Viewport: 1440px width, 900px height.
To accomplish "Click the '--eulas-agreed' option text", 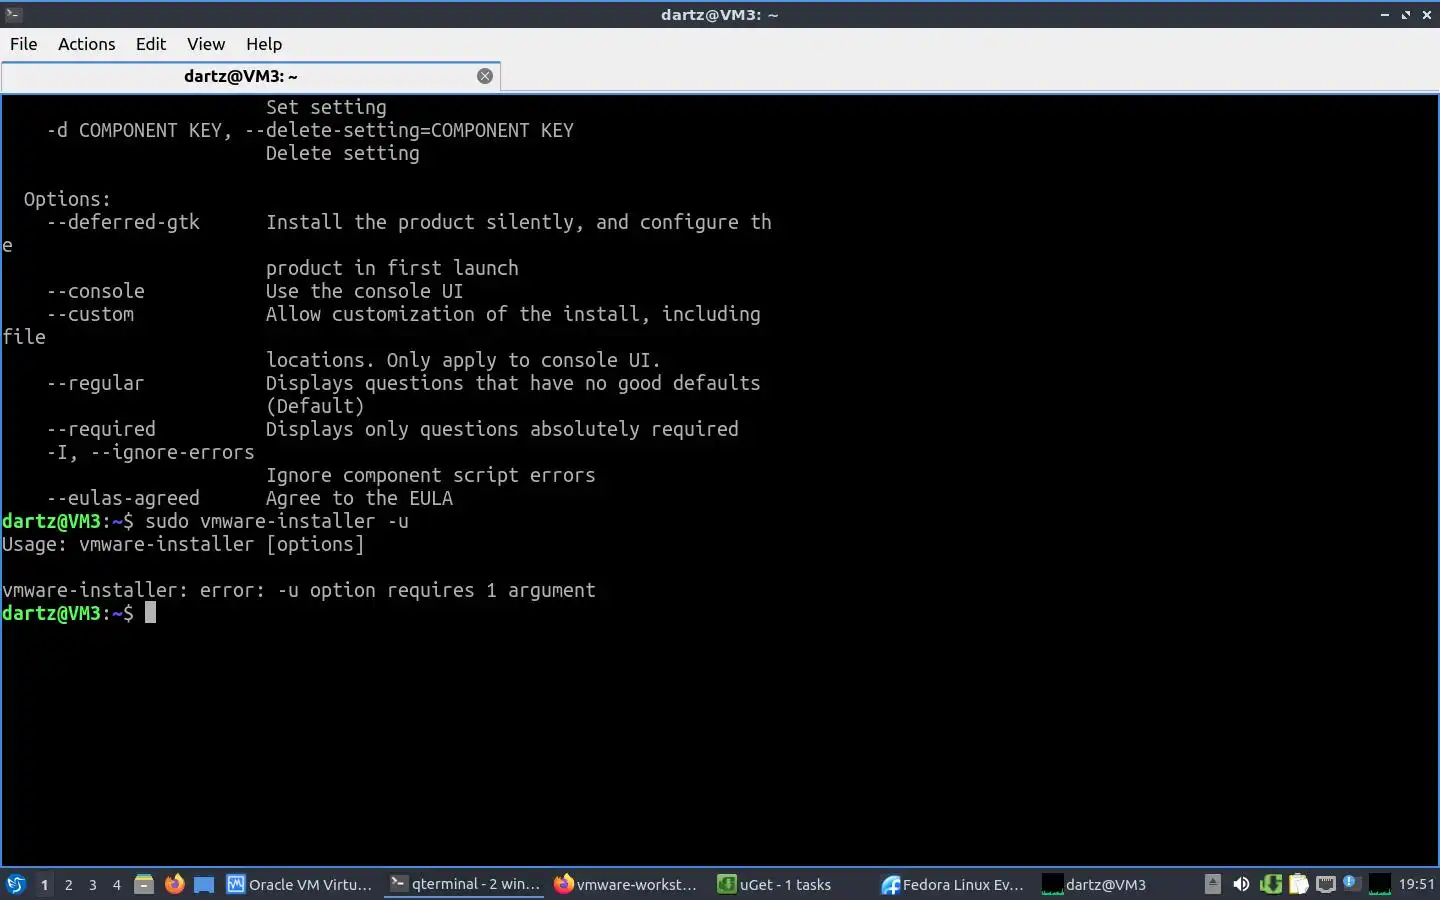I will 123,498.
